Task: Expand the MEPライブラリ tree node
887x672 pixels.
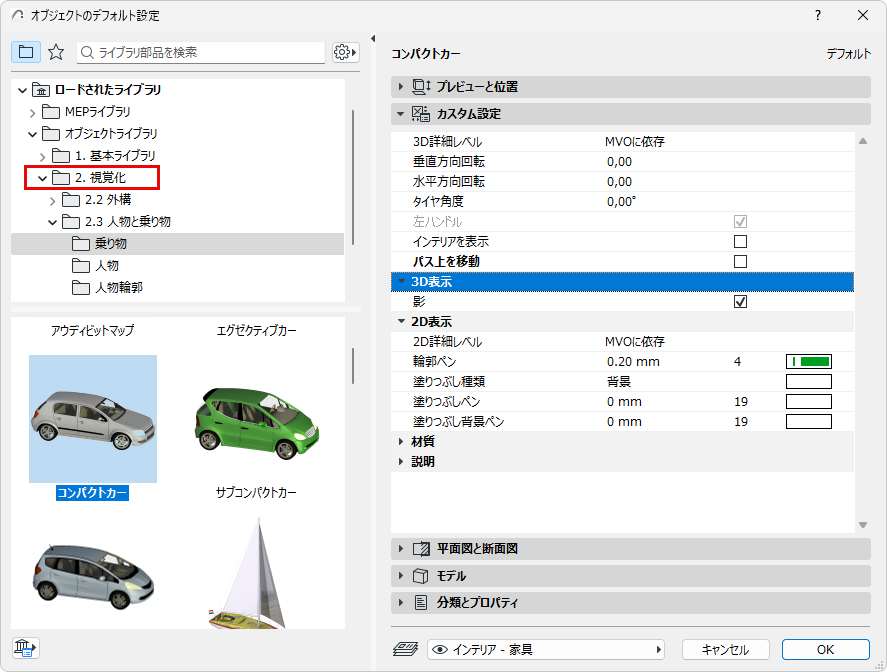Action: pos(32,113)
